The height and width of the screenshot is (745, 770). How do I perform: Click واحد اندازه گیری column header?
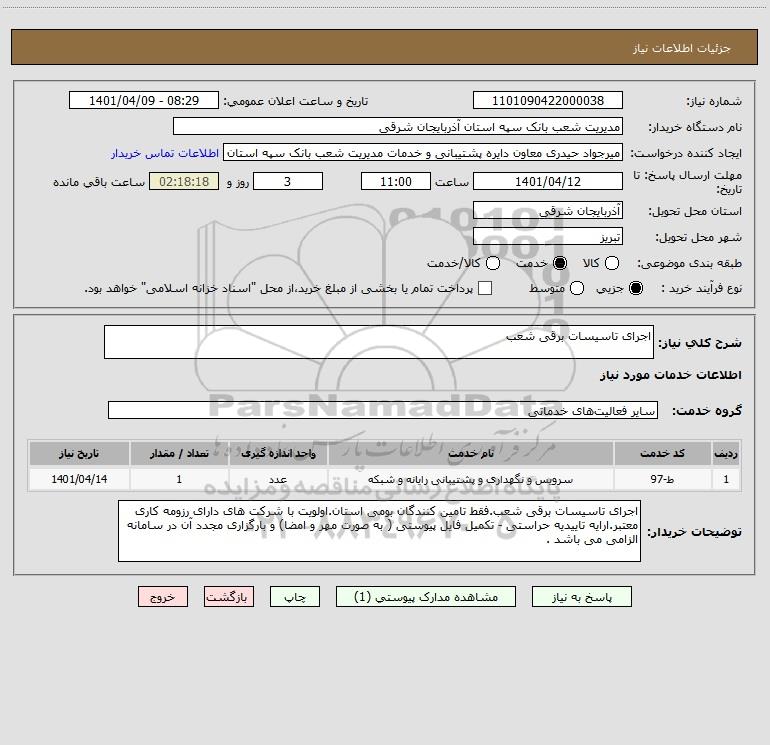pyautogui.click(x=278, y=453)
